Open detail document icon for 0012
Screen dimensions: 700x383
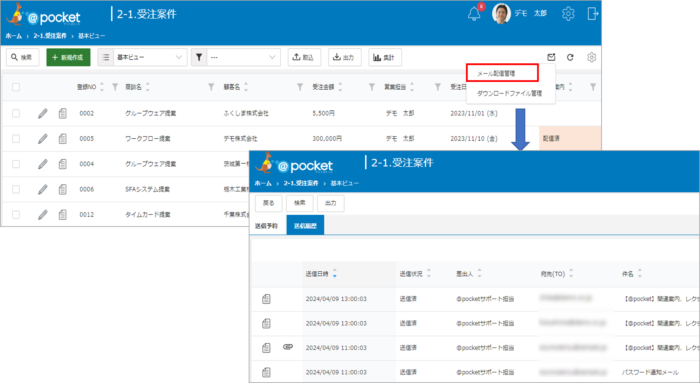tap(62, 215)
